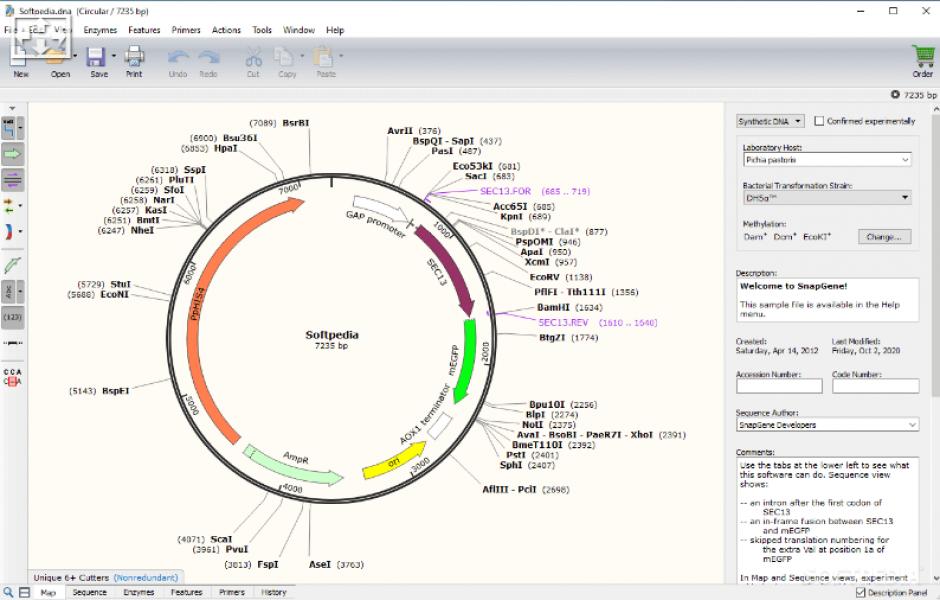This screenshot has width=940, height=600.
Task: Open the dropdown arrow beside Paste
Action: click(x=341, y=56)
